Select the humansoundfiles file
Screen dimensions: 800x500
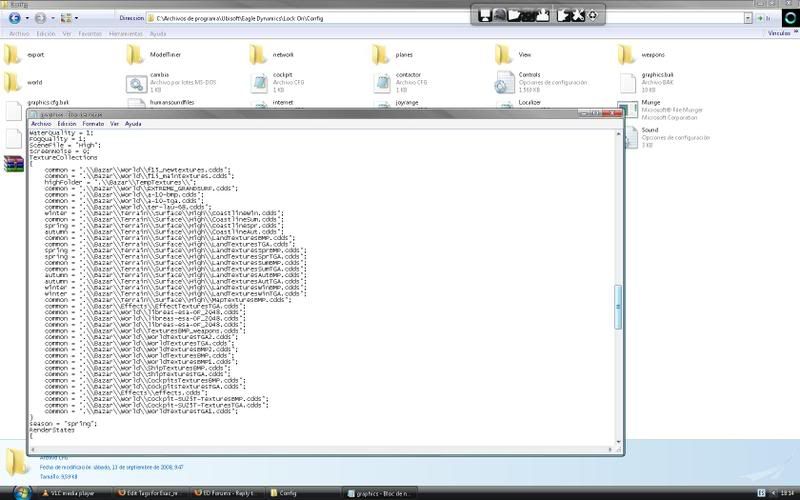click(x=172, y=103)
